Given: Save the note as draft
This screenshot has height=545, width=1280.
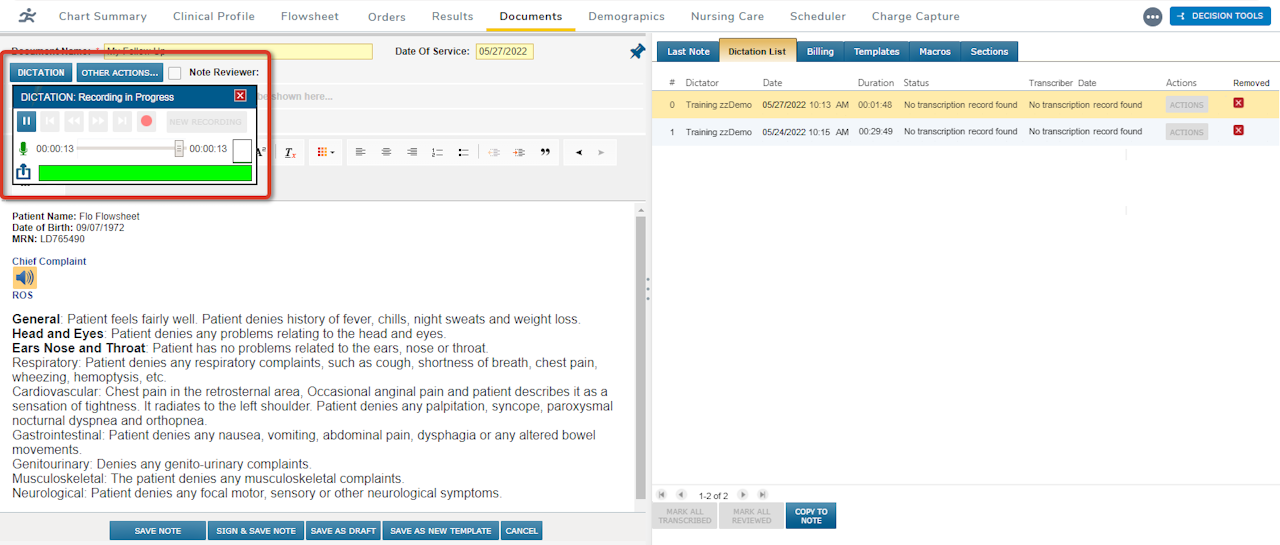Looking at the screenshot, I should pyautogui.click(x=342, y=531).
